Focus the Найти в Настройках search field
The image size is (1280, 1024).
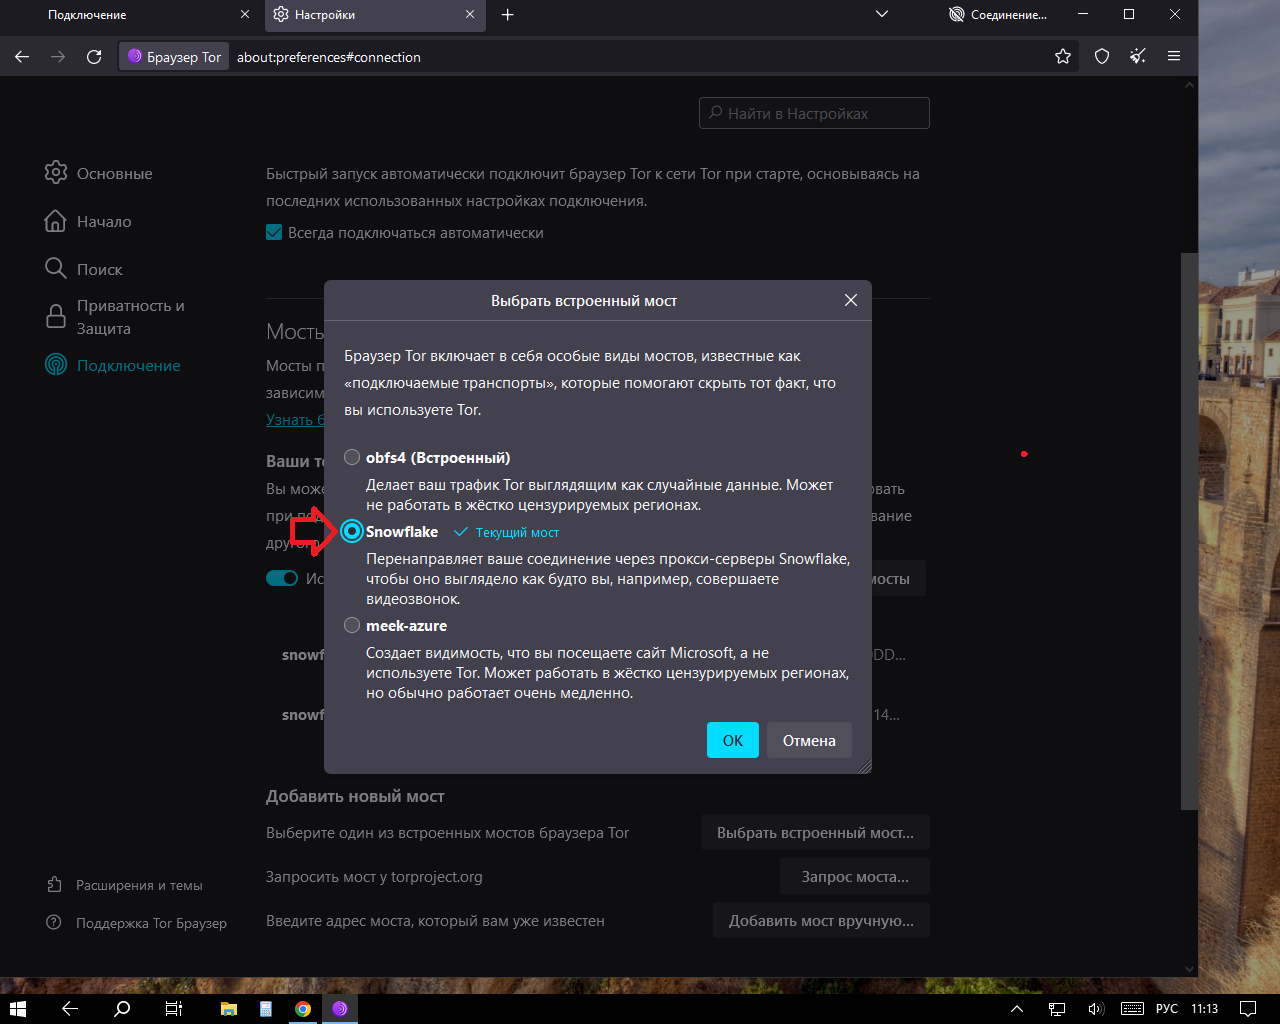coord(814,113)
